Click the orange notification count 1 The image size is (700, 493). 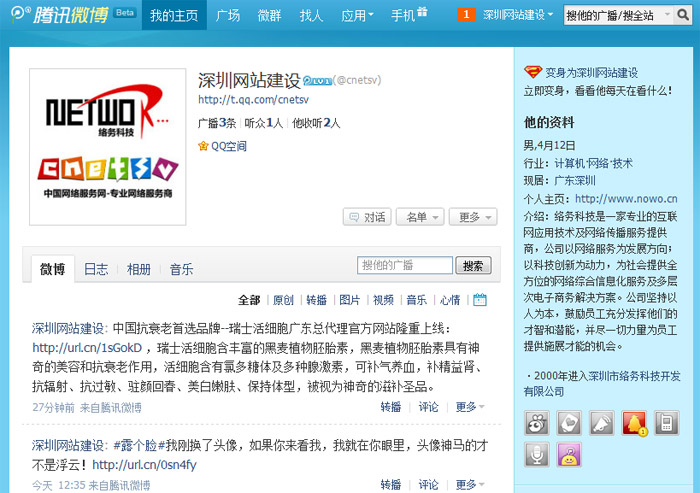coord(466,15)
